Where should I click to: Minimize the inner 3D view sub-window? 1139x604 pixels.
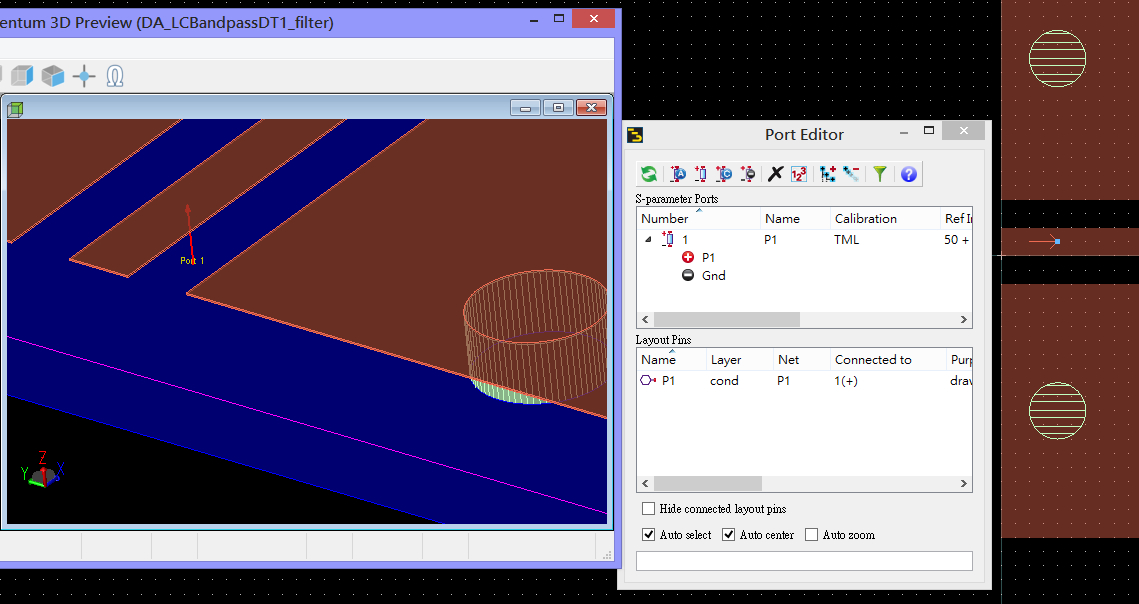click(525, 108)
